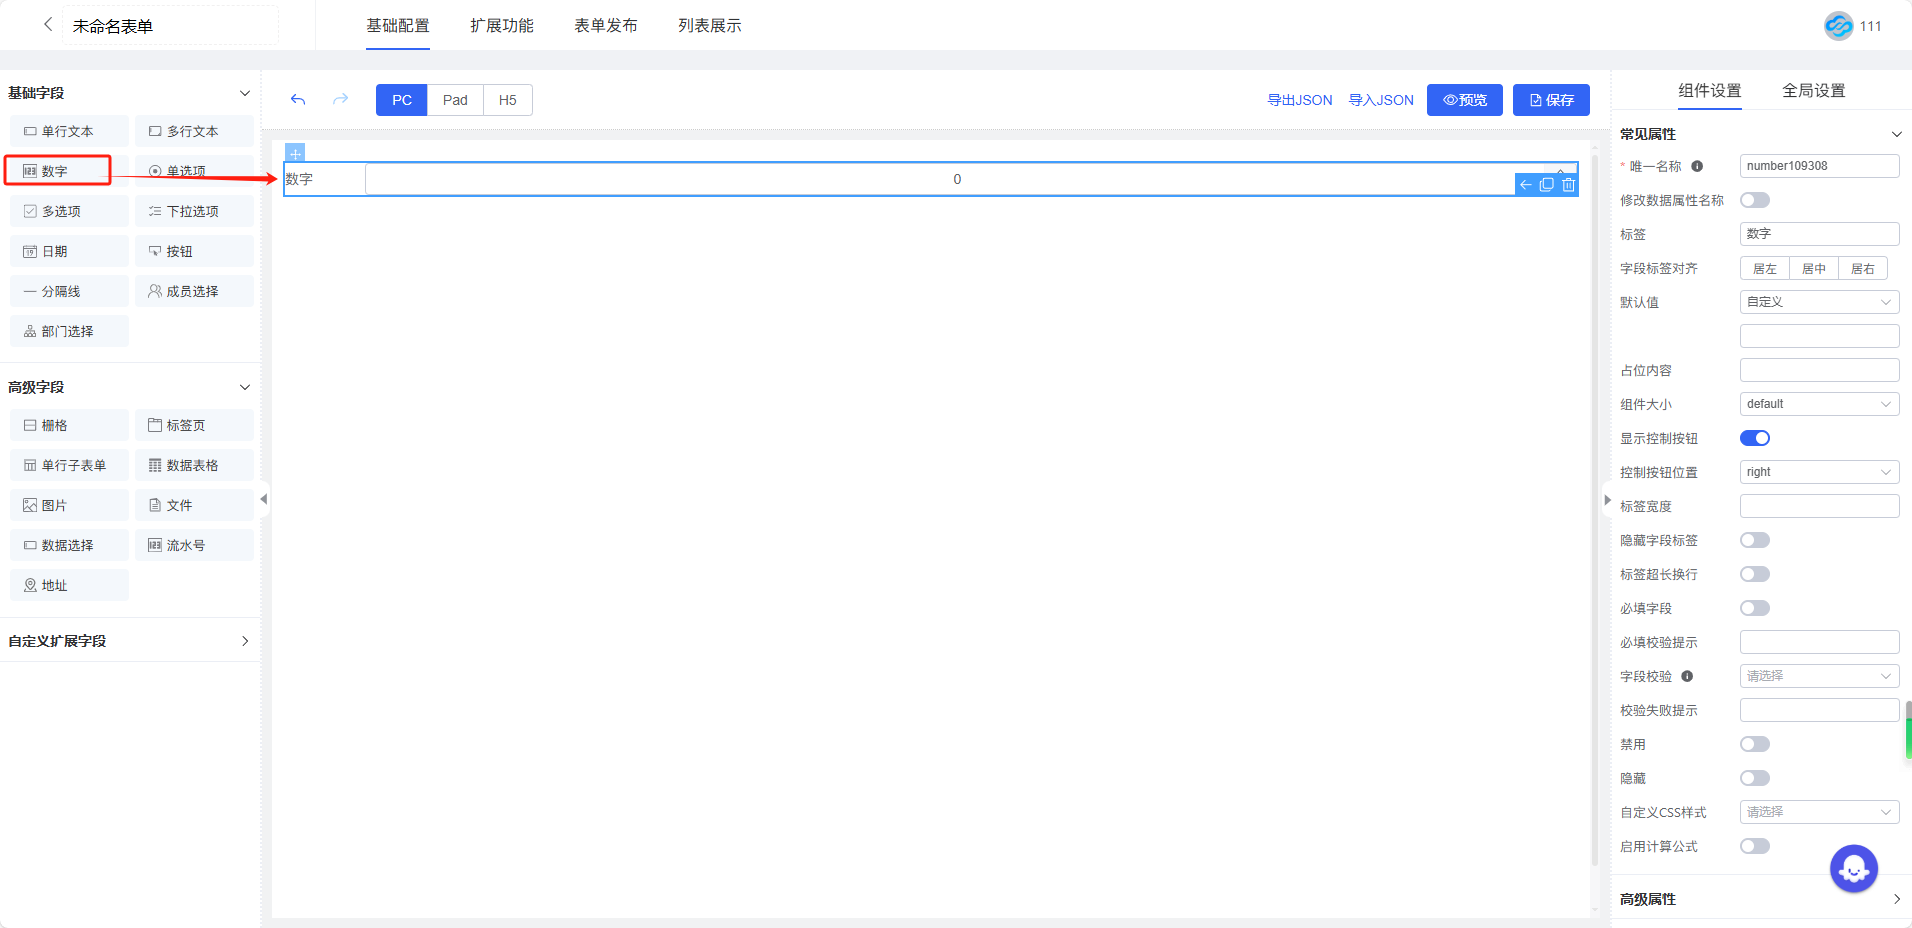Open the 控制按钮位置 dropdown

(1818, 472)
